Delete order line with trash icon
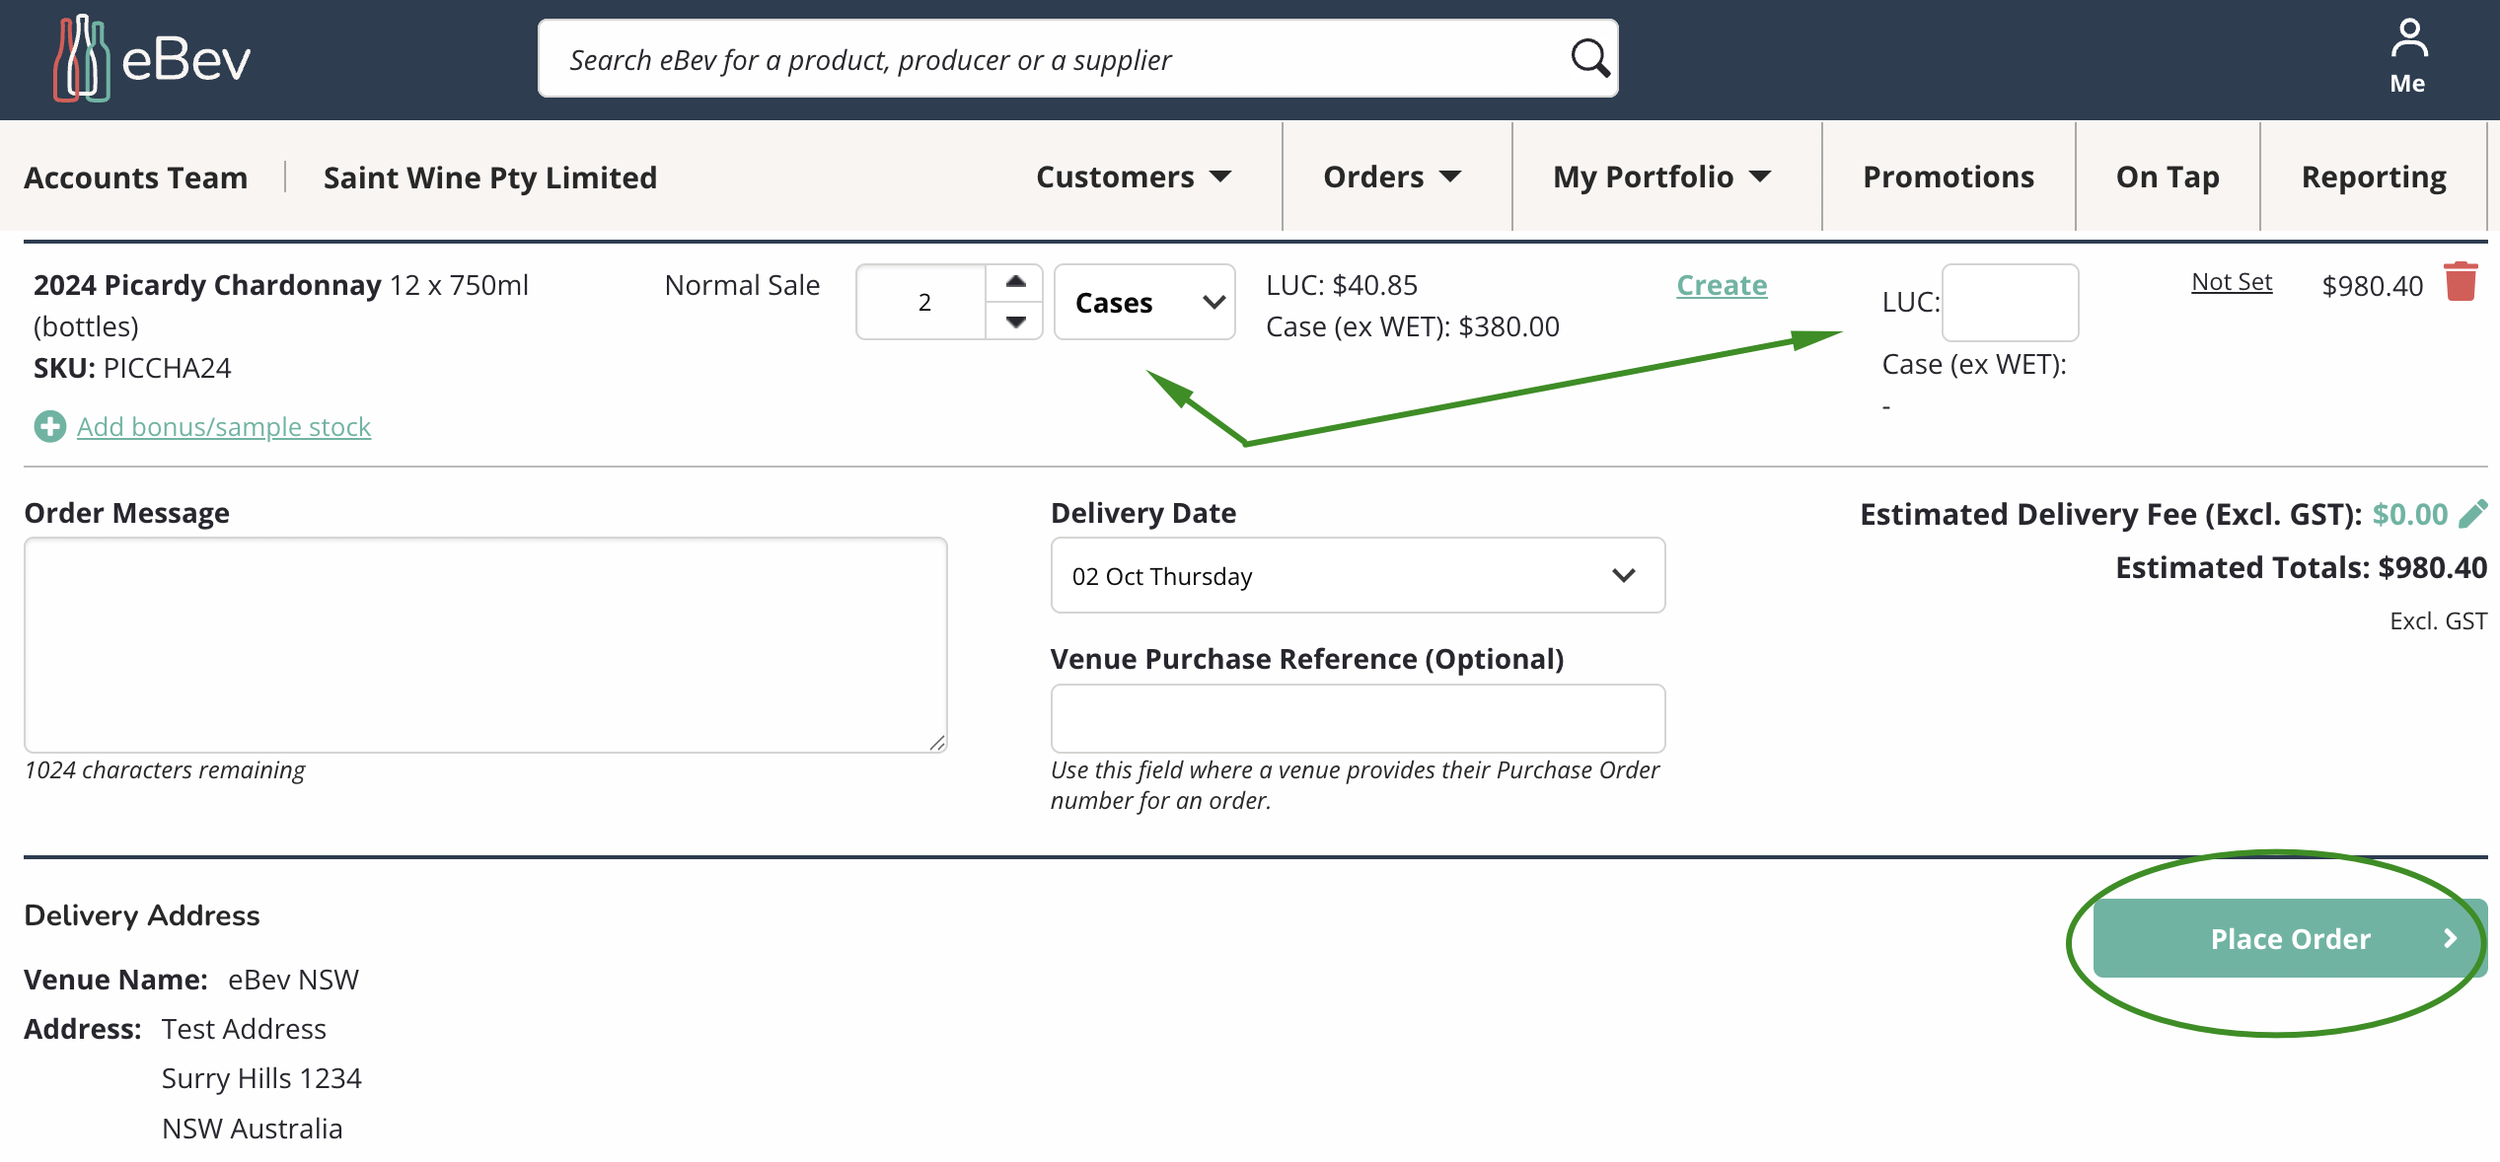 click(x=2461, y=282)
